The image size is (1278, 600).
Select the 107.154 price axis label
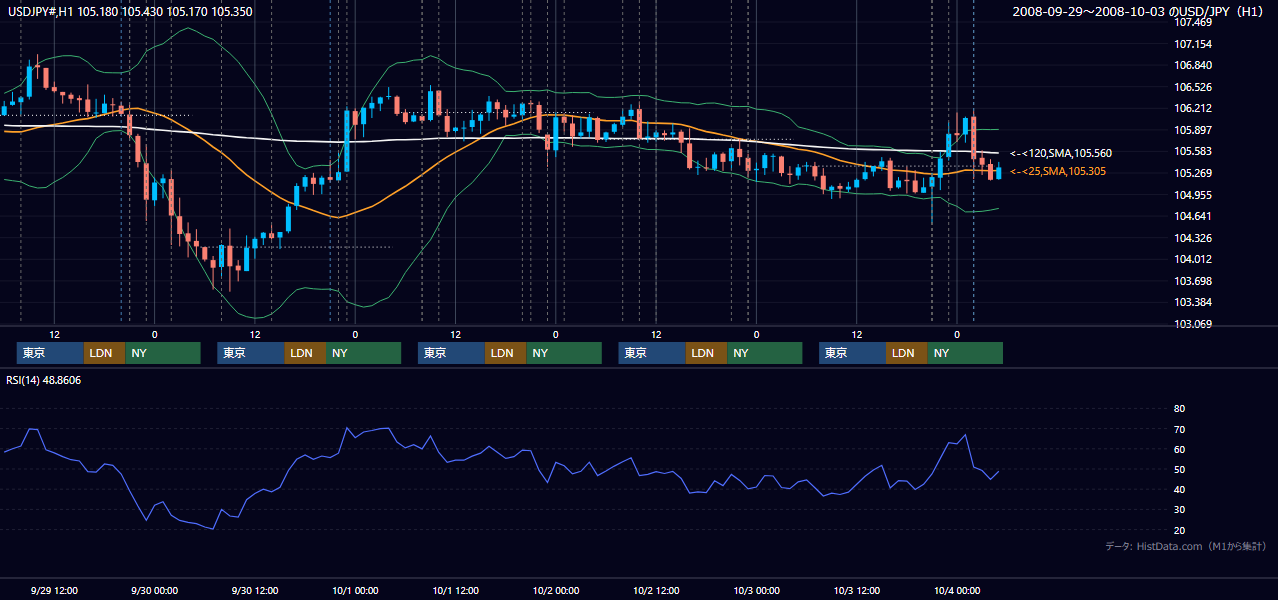[x=1195, y=44]
